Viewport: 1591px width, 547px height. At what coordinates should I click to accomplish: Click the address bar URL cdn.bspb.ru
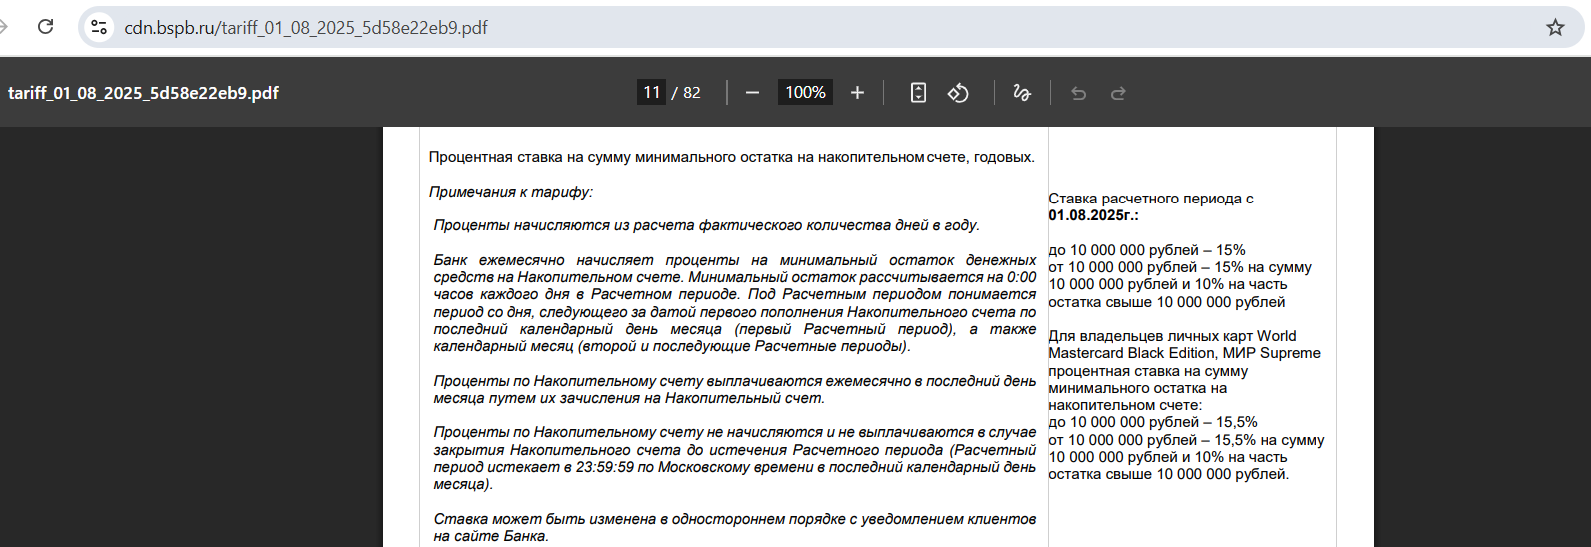(306, 28)
